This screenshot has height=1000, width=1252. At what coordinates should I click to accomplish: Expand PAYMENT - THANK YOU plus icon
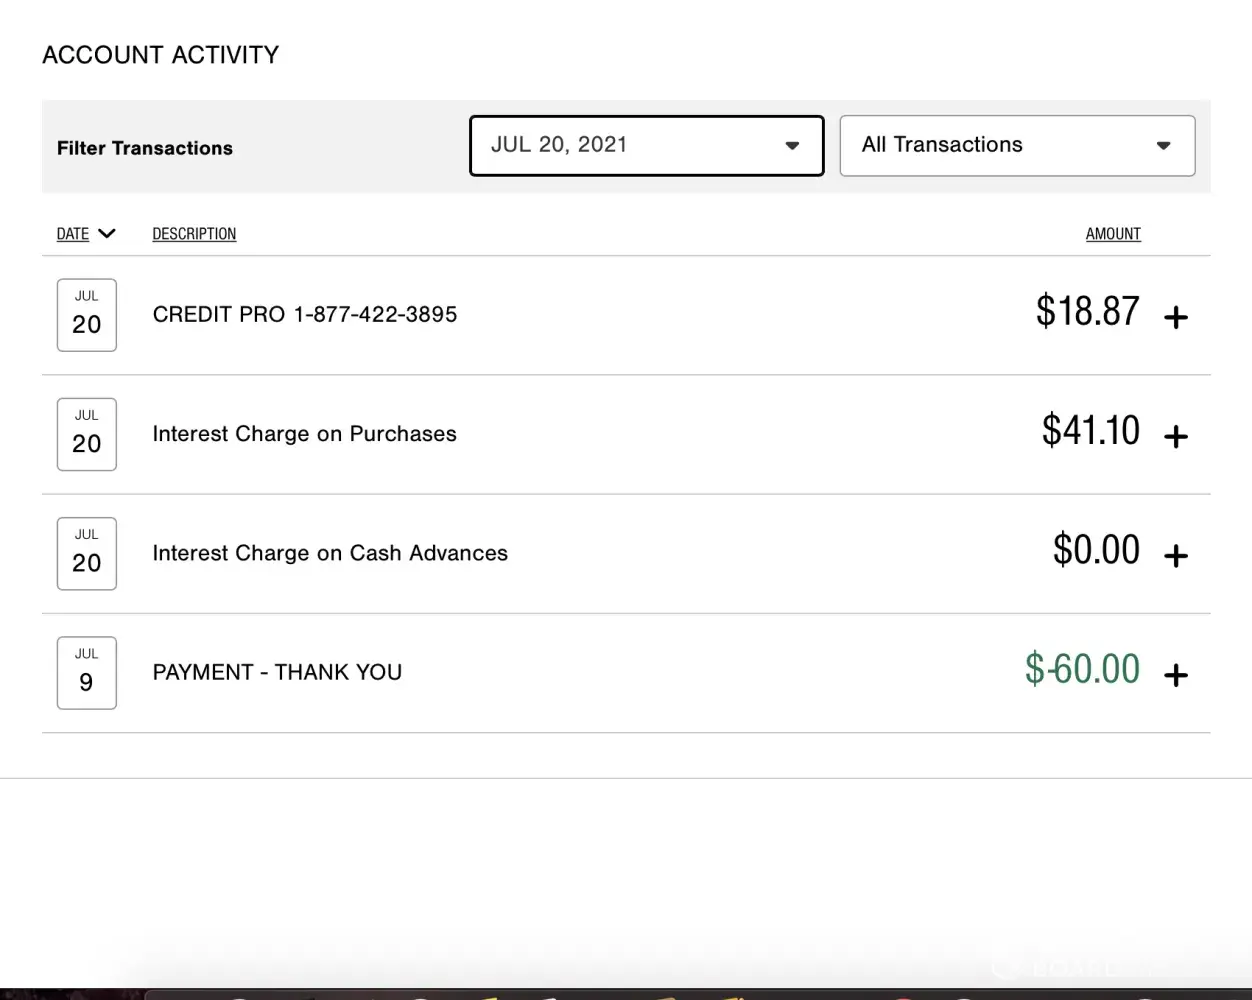[x=1176, y=675]
